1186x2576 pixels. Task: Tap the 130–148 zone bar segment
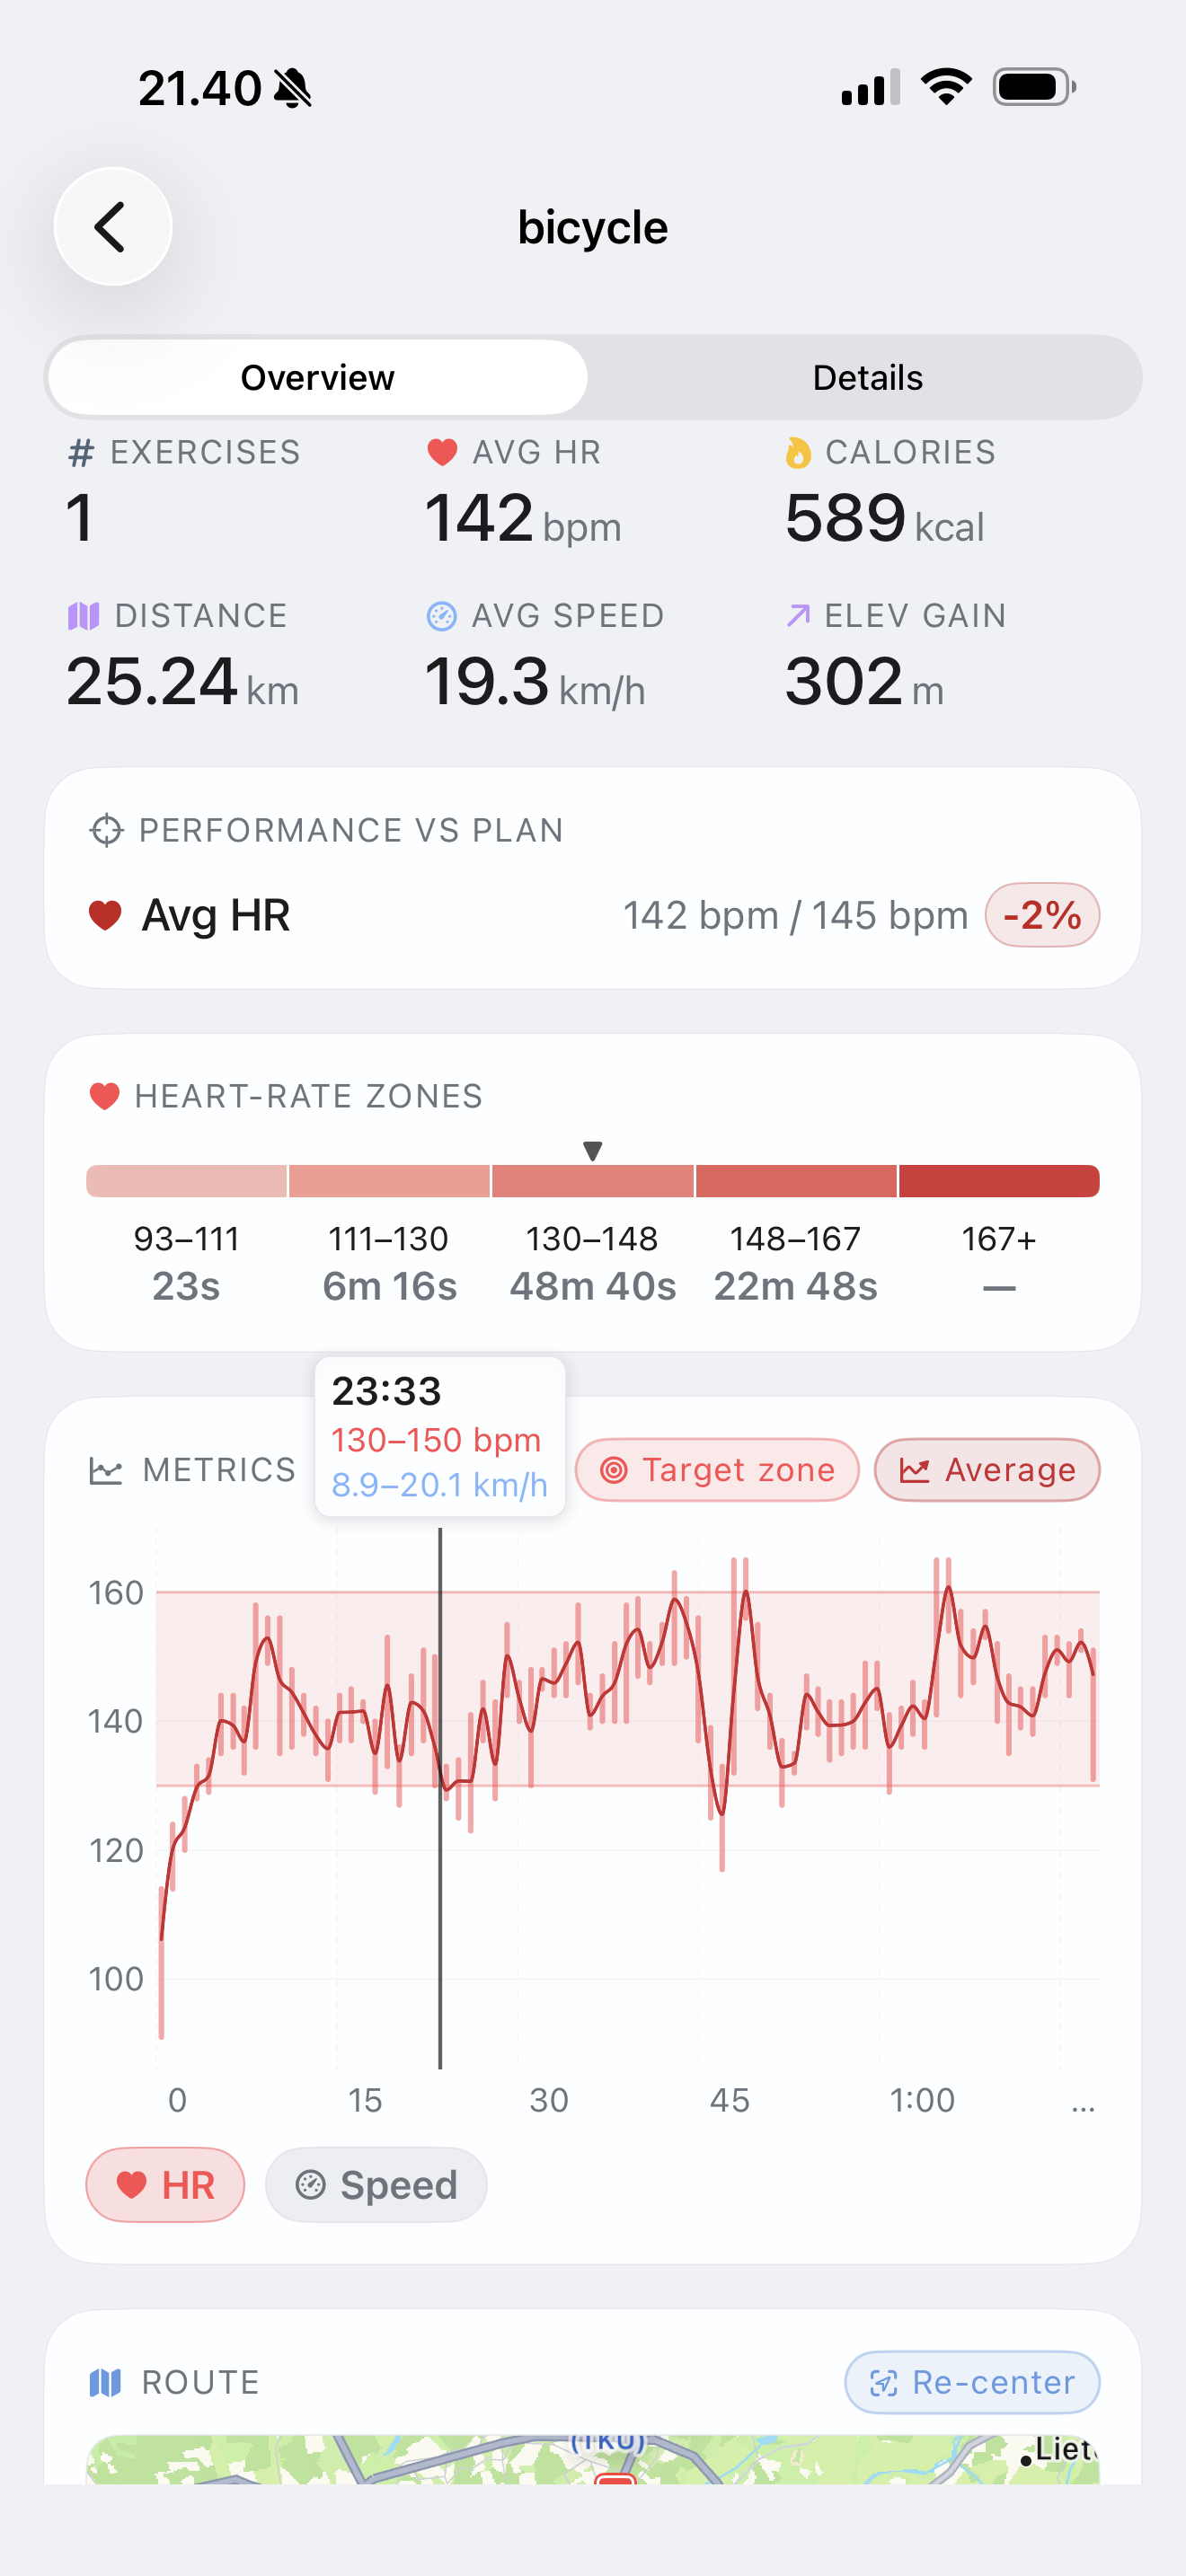[593, 1181]
